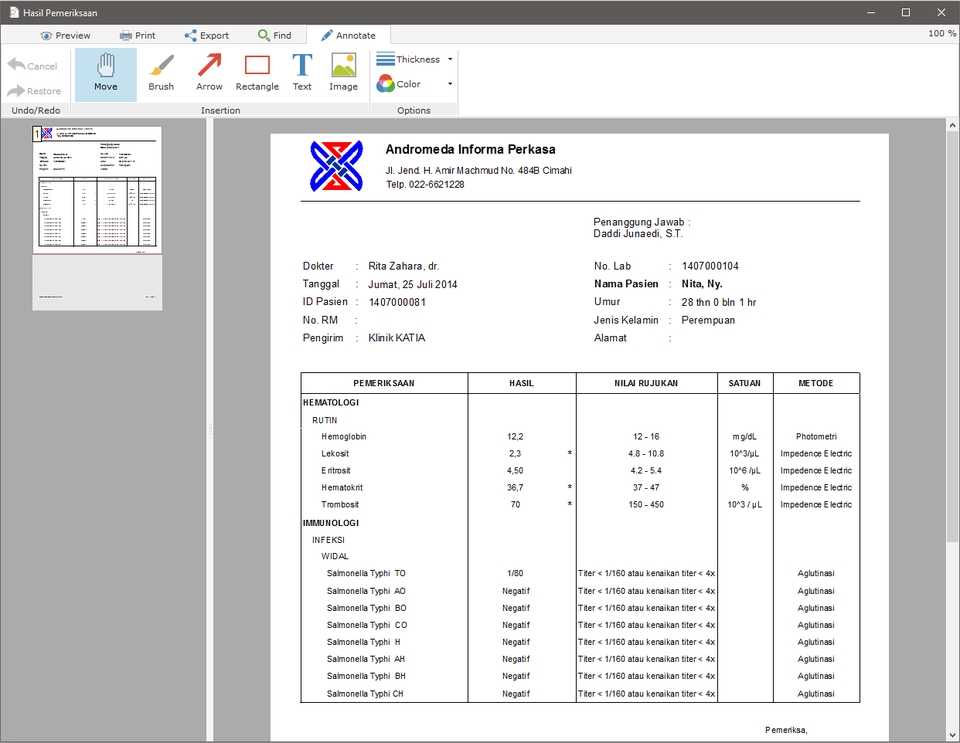Click the Color wheel icon

point(385,84)
